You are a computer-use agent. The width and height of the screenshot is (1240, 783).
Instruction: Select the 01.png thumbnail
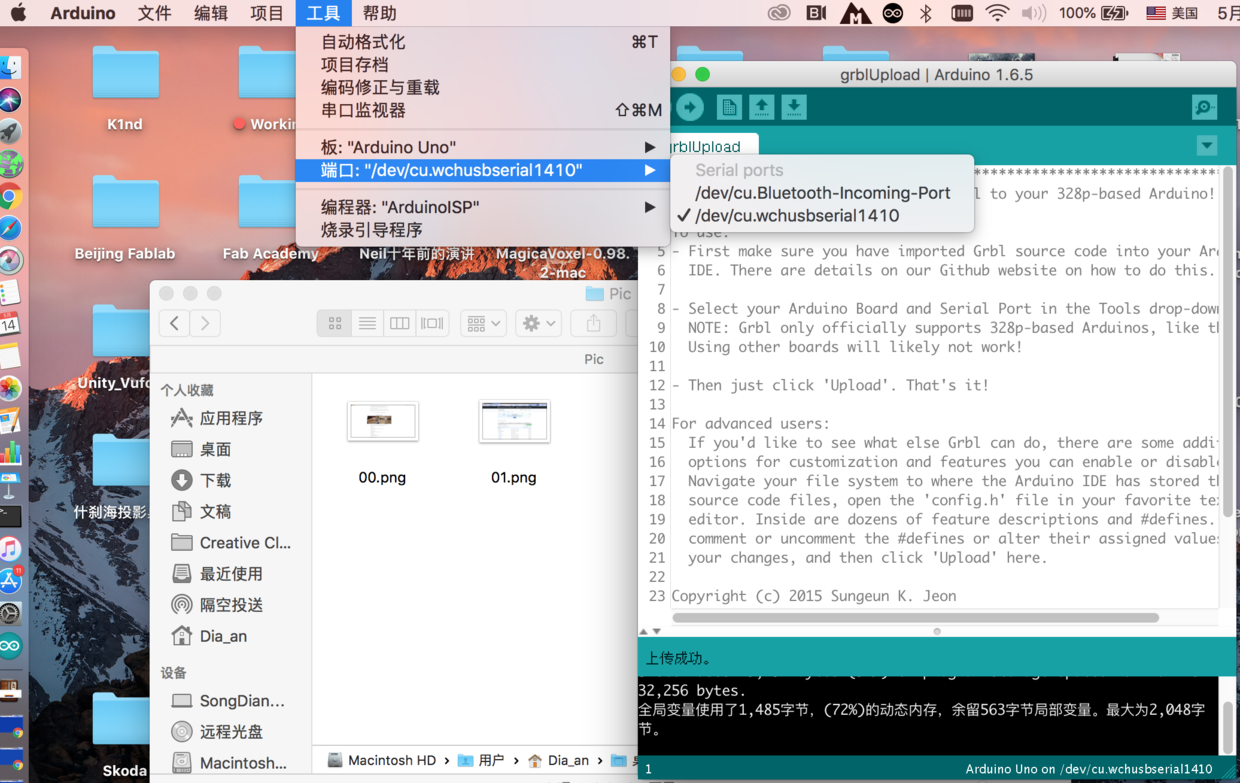[x=514, y=421]
